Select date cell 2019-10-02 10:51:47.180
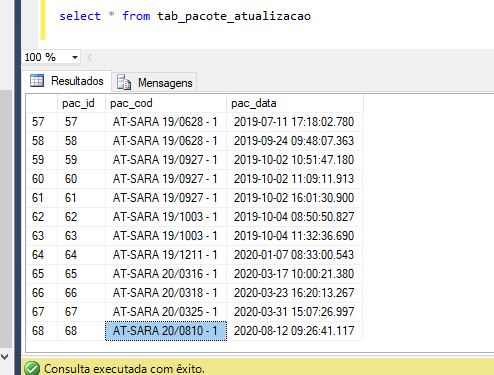The width and height of the screenshot is (494, 375). [x=295, y=160]
